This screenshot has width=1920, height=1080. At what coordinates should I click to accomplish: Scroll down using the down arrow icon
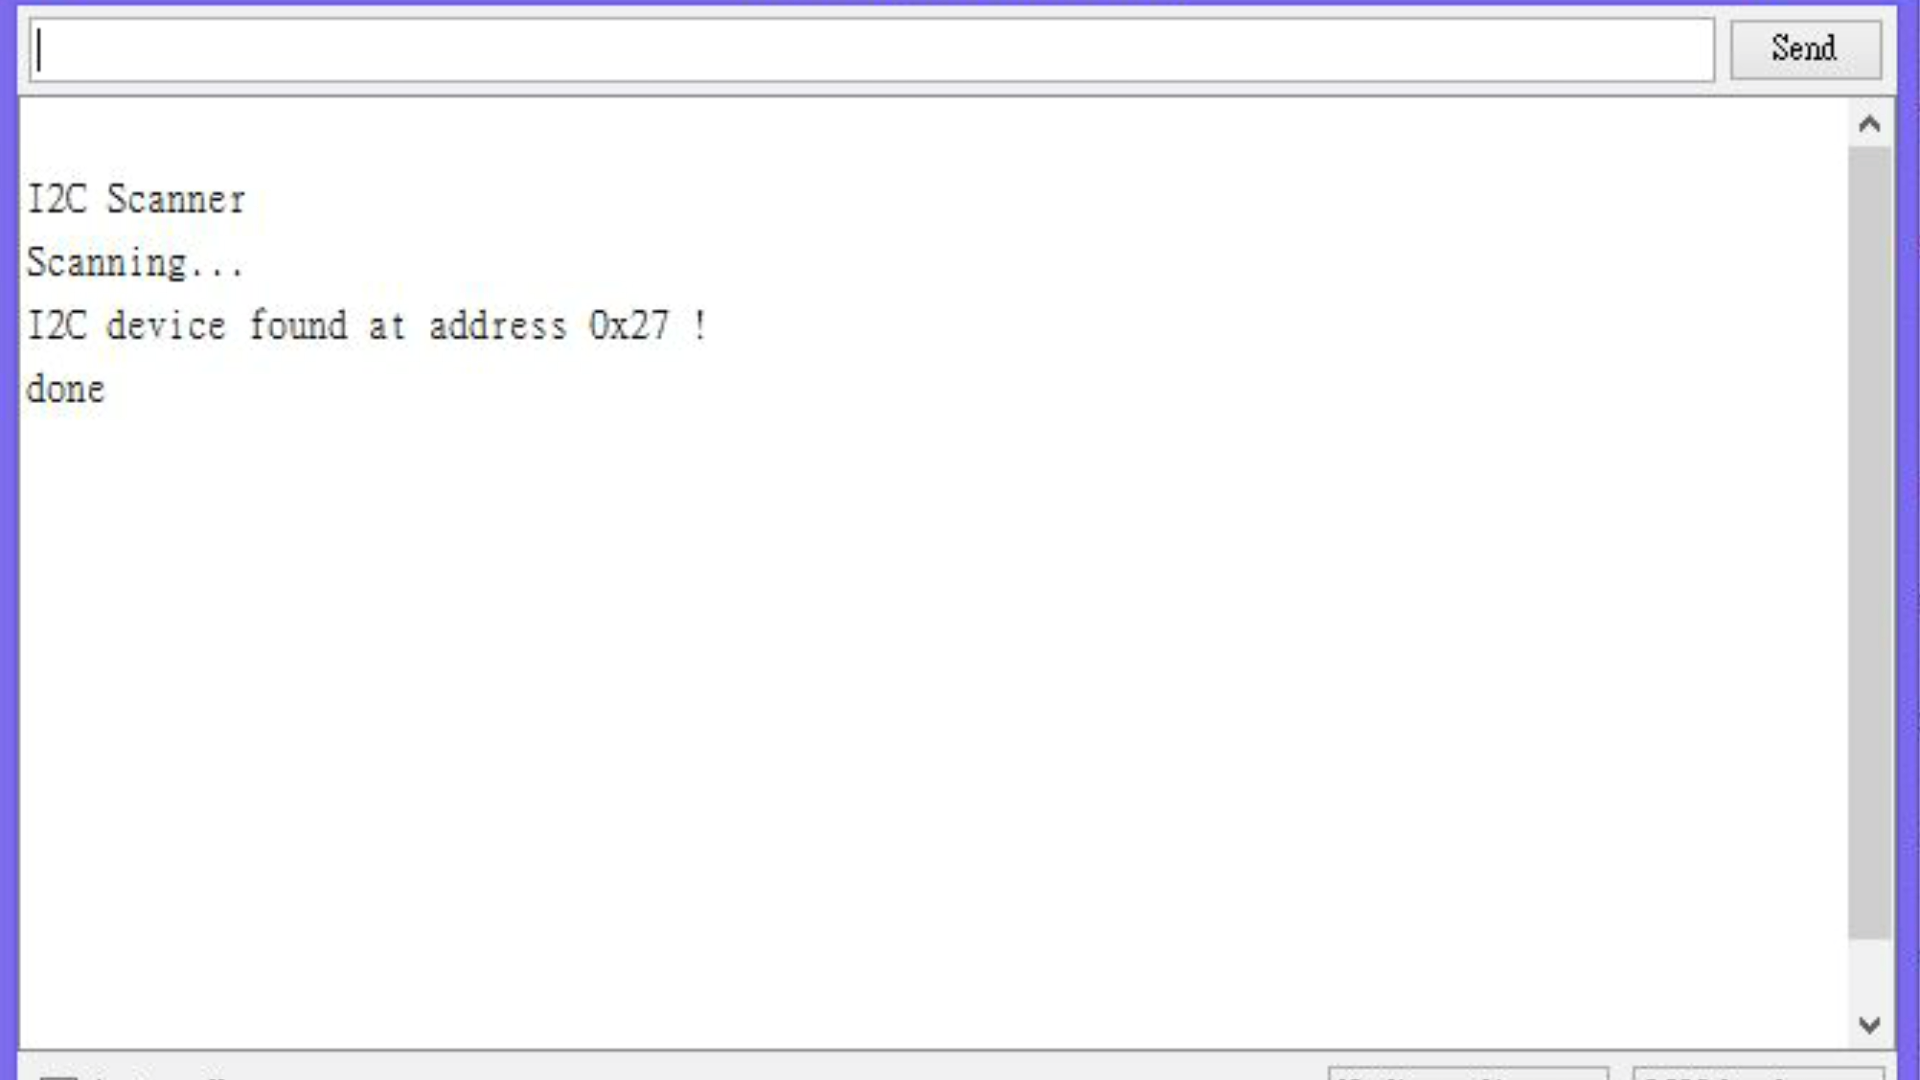[x=1870, y=1025]
